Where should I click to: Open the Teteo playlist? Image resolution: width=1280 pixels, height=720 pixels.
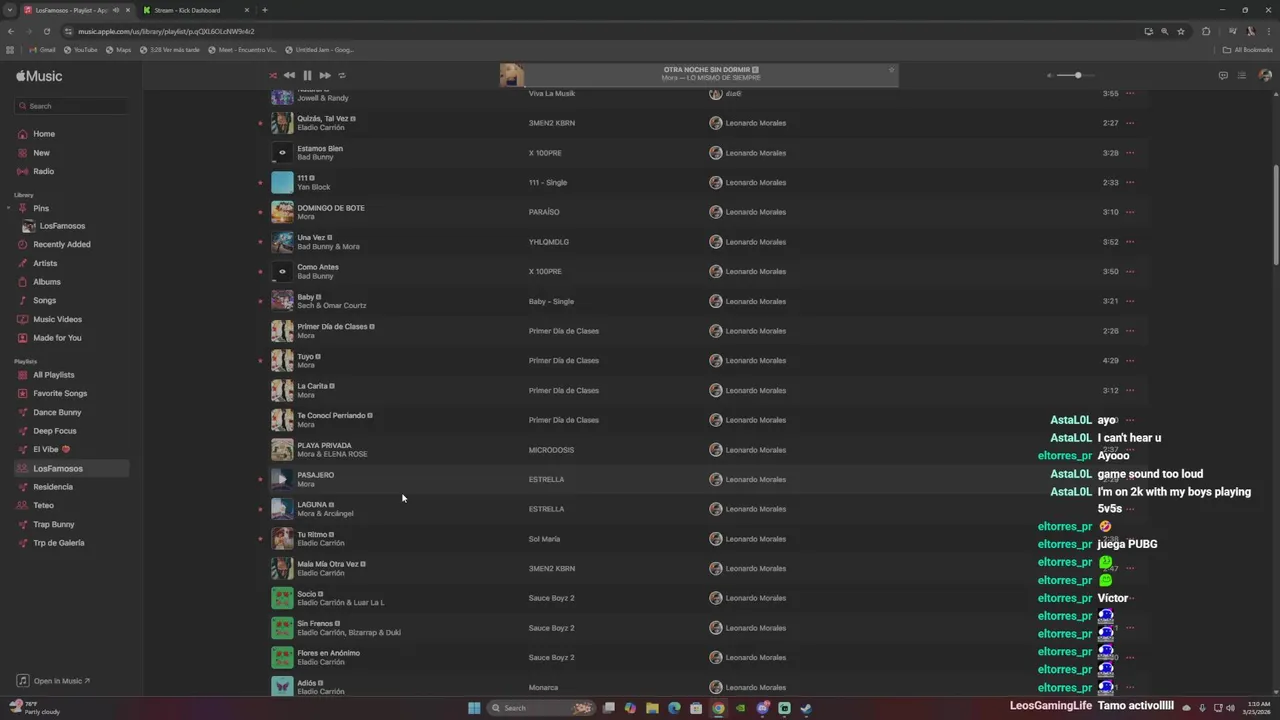tap(43, 506)
